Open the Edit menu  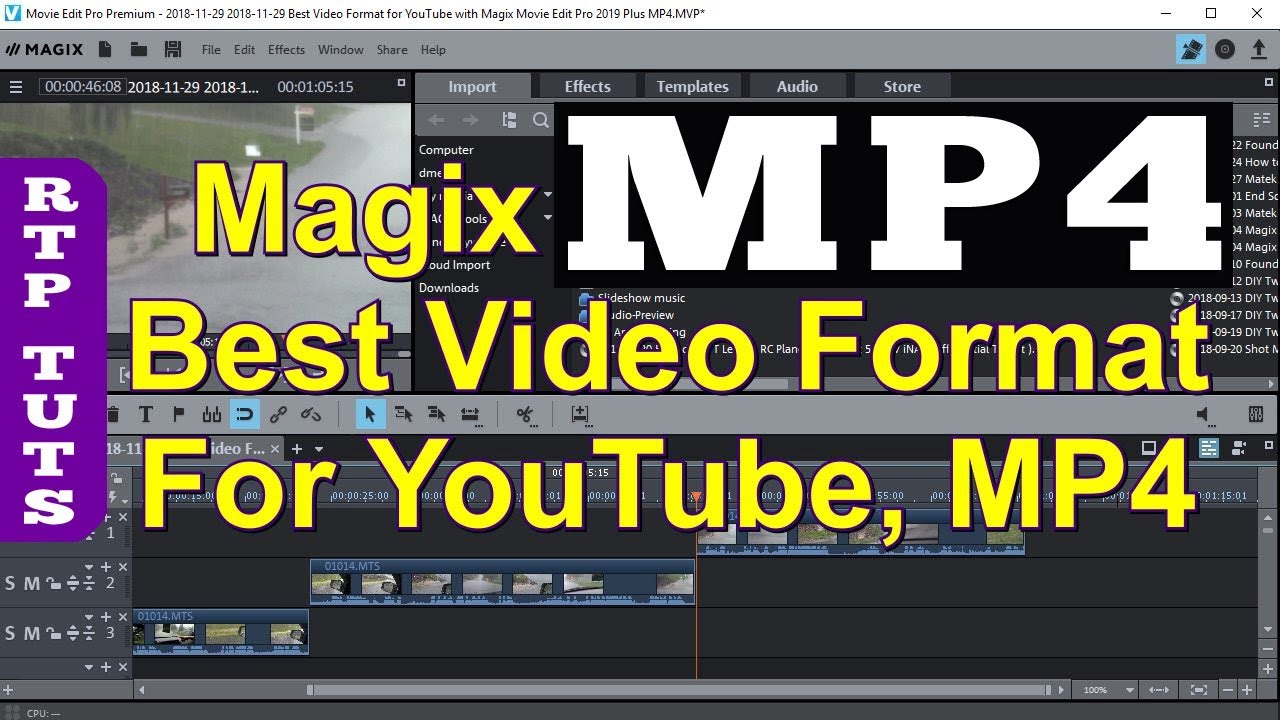click(x=245, y=49)
